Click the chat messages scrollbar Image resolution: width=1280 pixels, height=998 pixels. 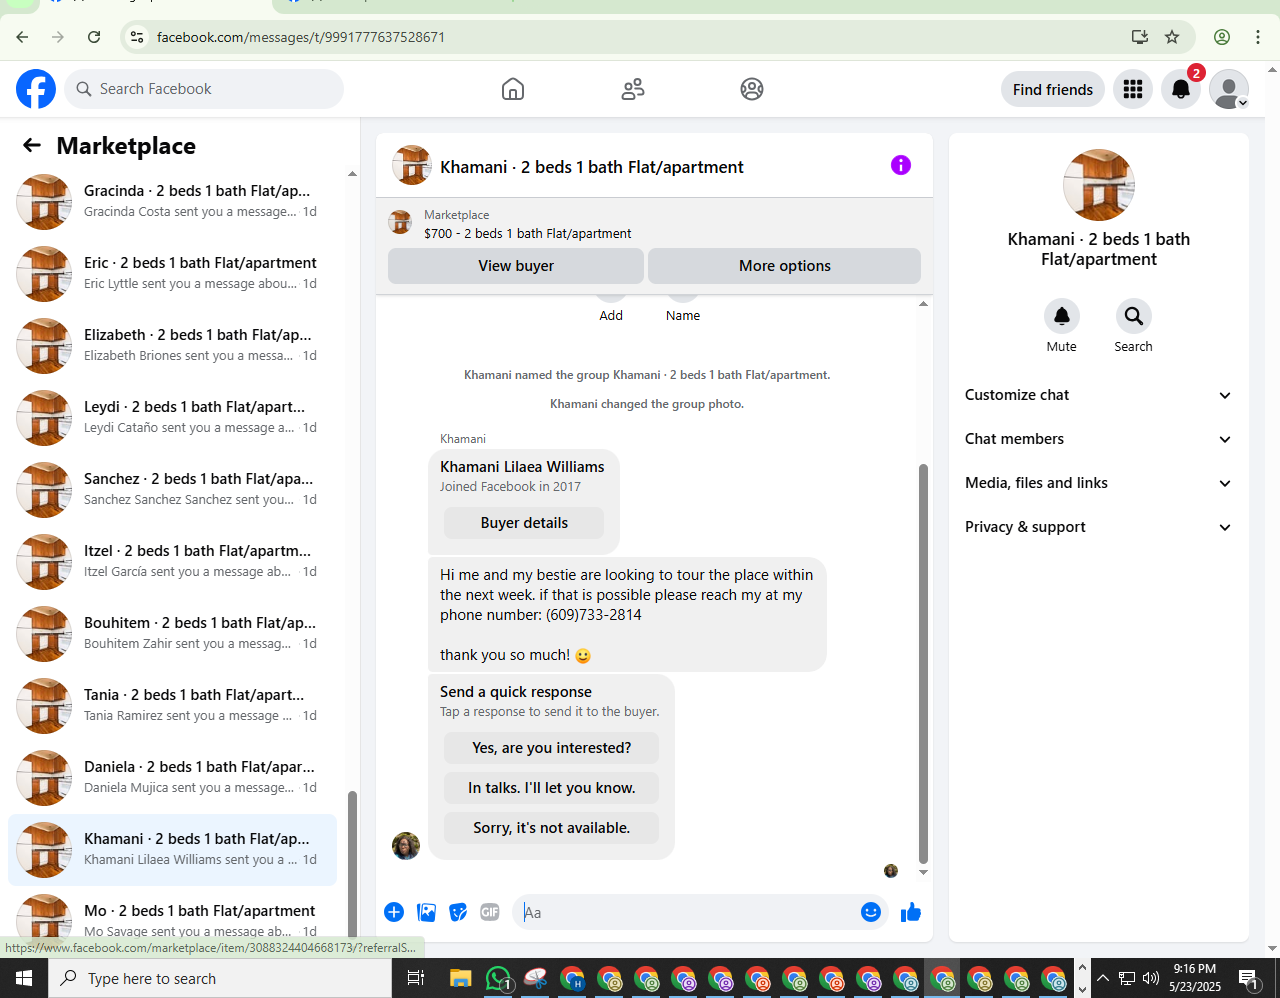(923, 663)
